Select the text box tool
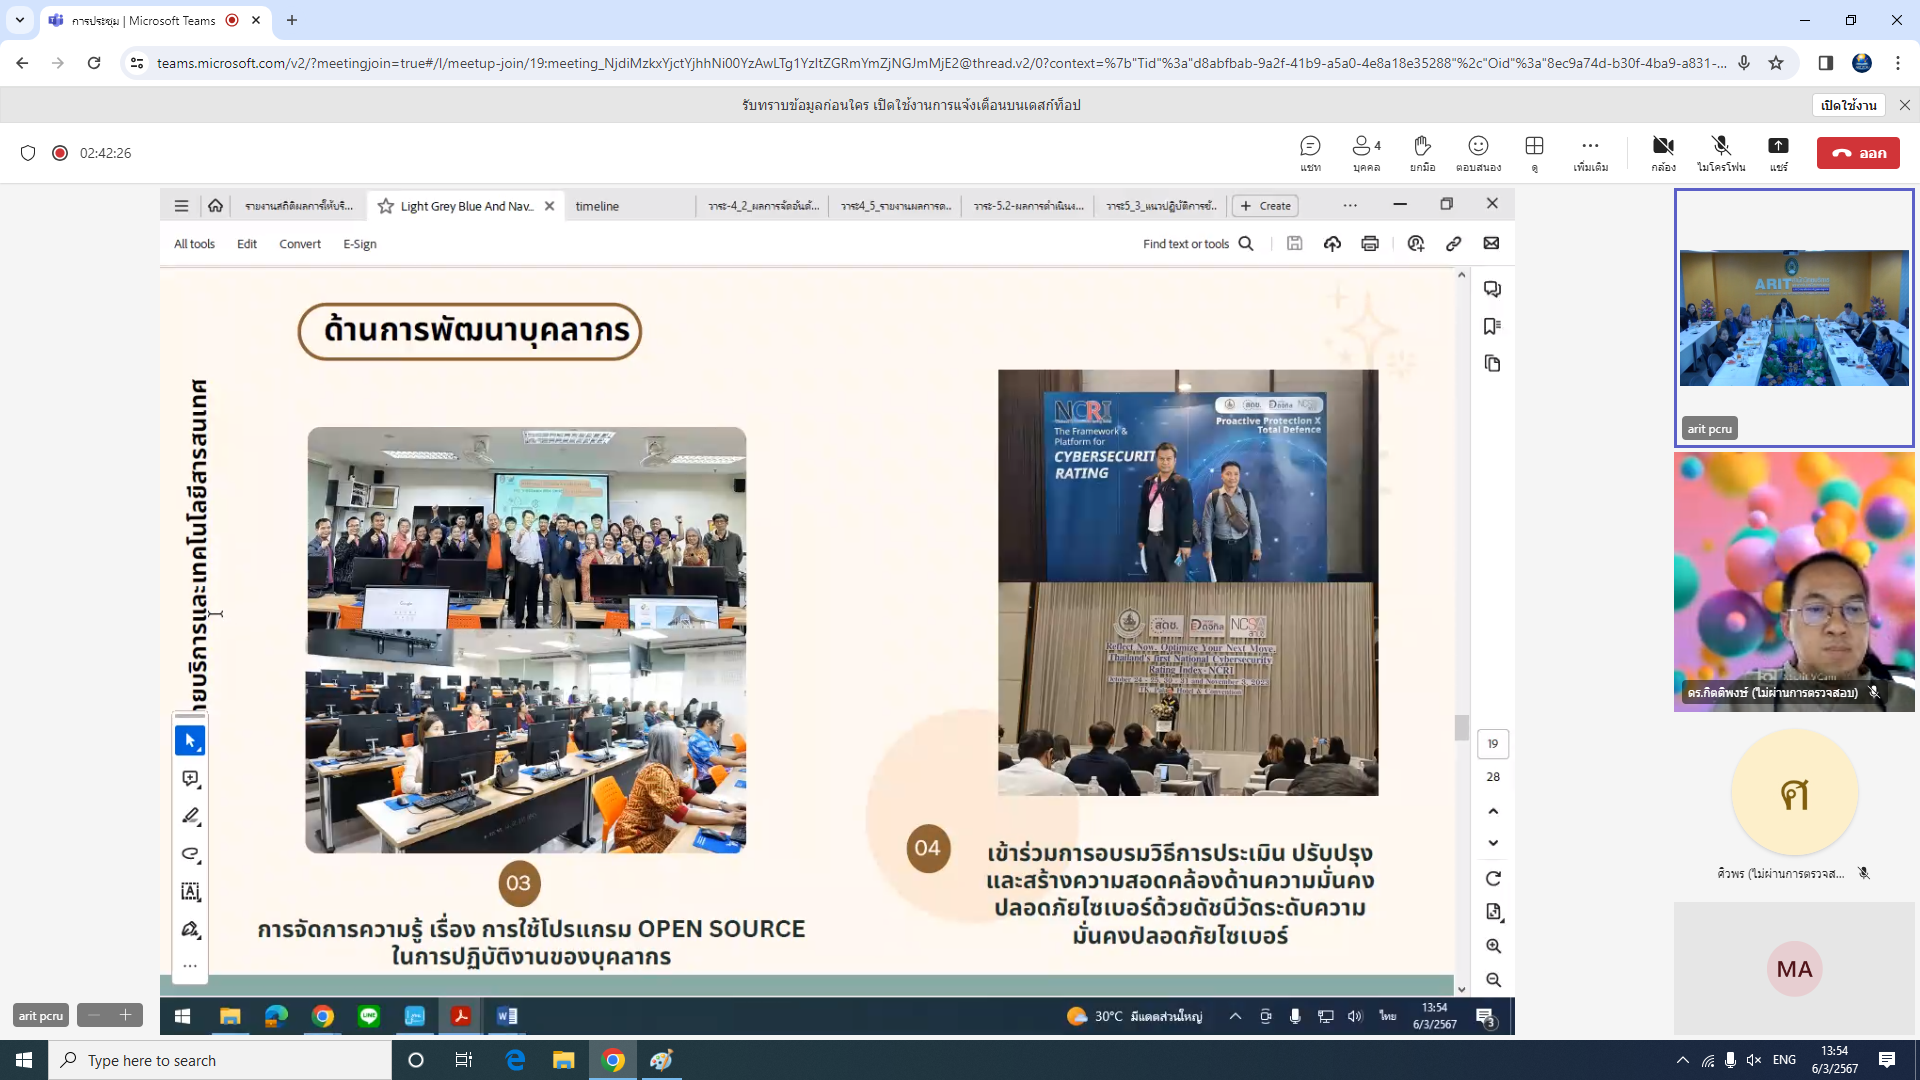Screen dimensions: 1920x1080 [190, 891]
